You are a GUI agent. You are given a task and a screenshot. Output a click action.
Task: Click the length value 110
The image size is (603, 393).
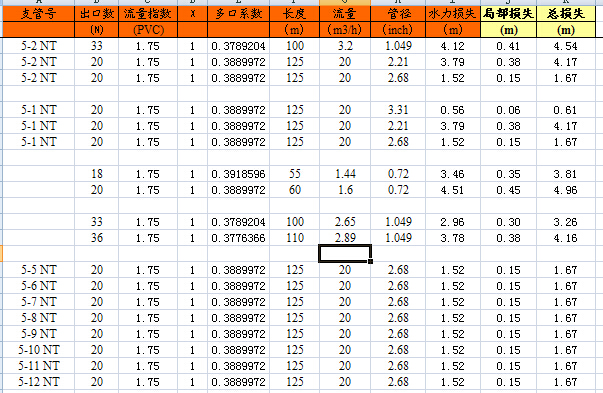coord(295,238)
